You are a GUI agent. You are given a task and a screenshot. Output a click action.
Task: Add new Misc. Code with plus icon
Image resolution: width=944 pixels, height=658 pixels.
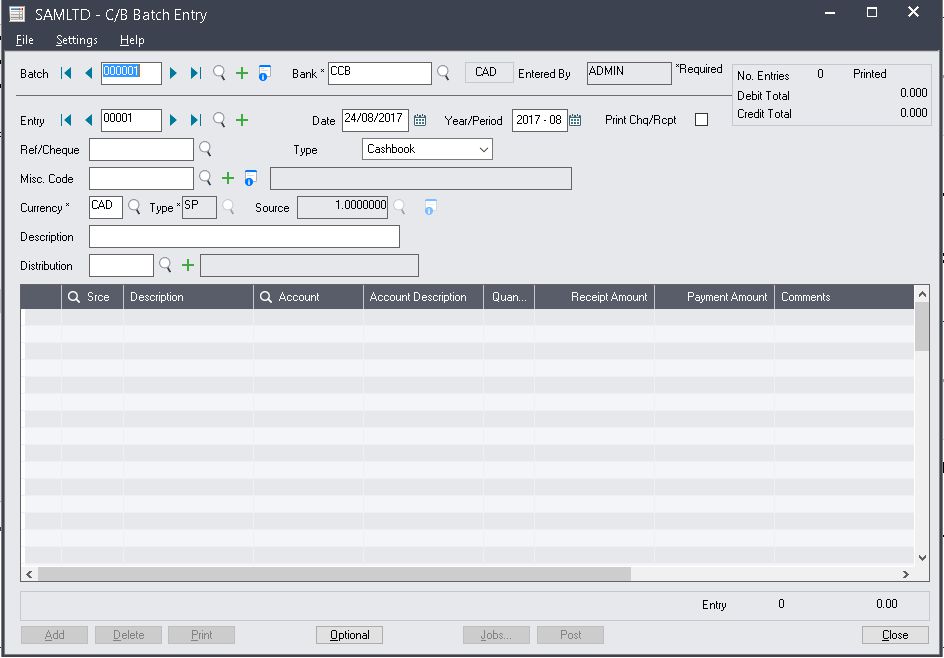228,178
